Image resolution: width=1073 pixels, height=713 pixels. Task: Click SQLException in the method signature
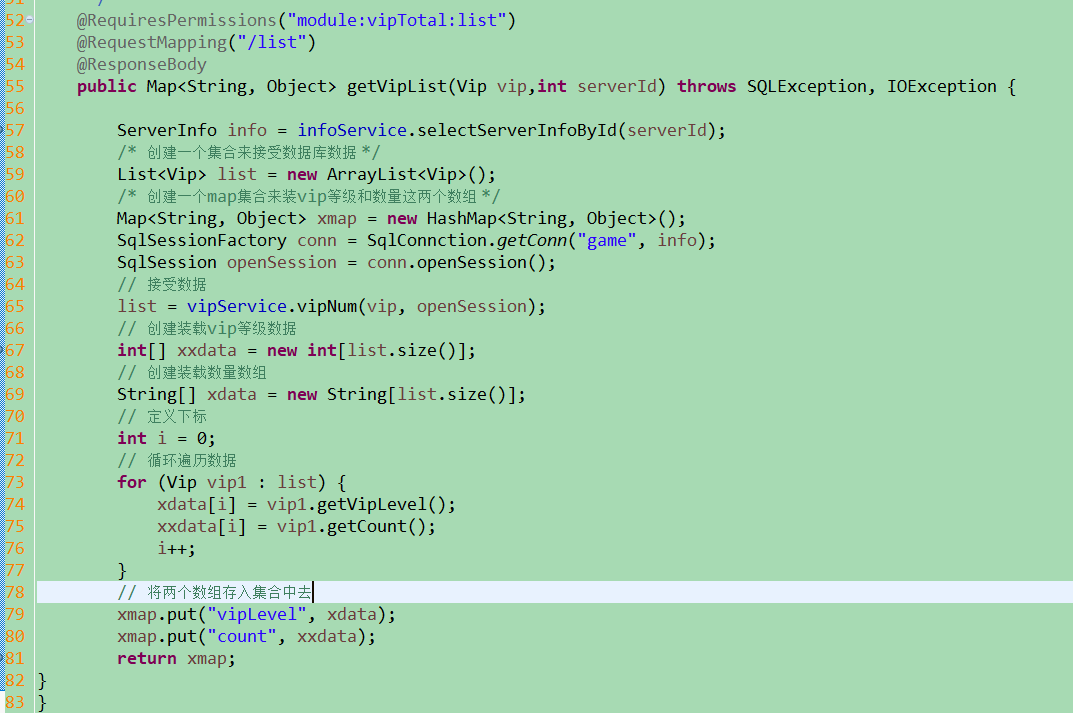tap(807, 86)
